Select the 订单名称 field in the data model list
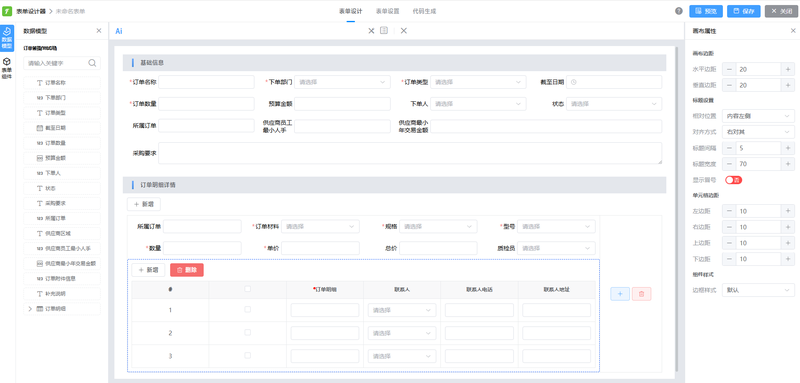The width and height of the screenshot is (800, 383). (62, 83)
